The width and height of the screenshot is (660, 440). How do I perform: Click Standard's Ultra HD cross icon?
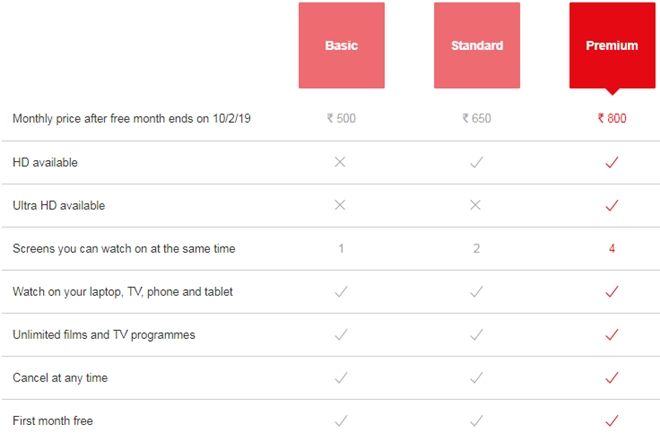click(x=476, y=205)
